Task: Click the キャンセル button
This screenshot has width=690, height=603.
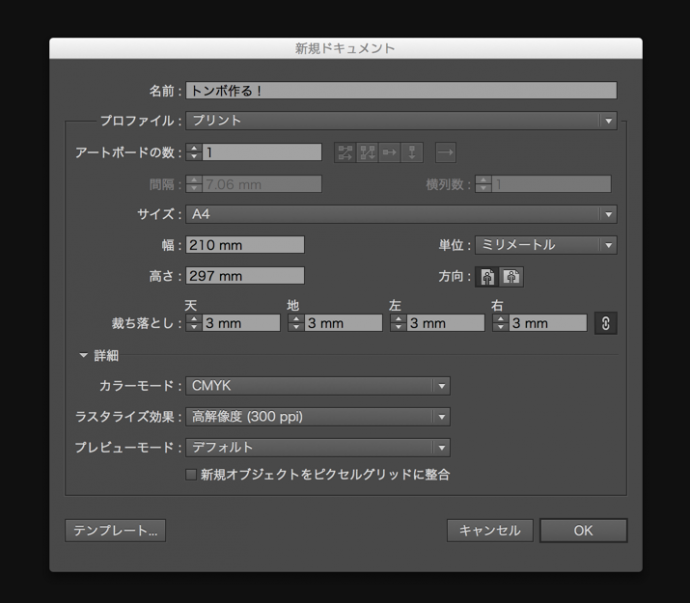Action: click(490, 530)
